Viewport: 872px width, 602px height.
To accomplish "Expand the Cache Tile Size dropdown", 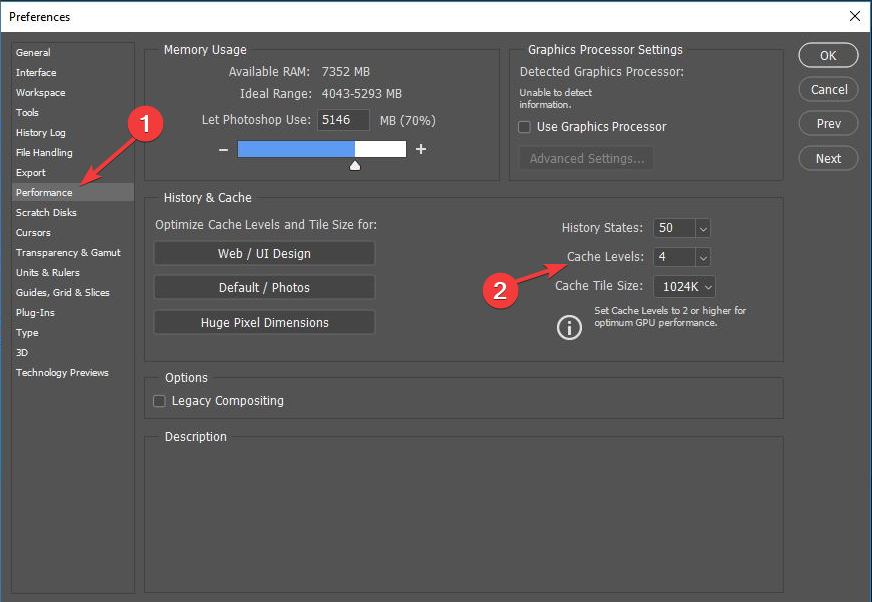I will 684,287.
